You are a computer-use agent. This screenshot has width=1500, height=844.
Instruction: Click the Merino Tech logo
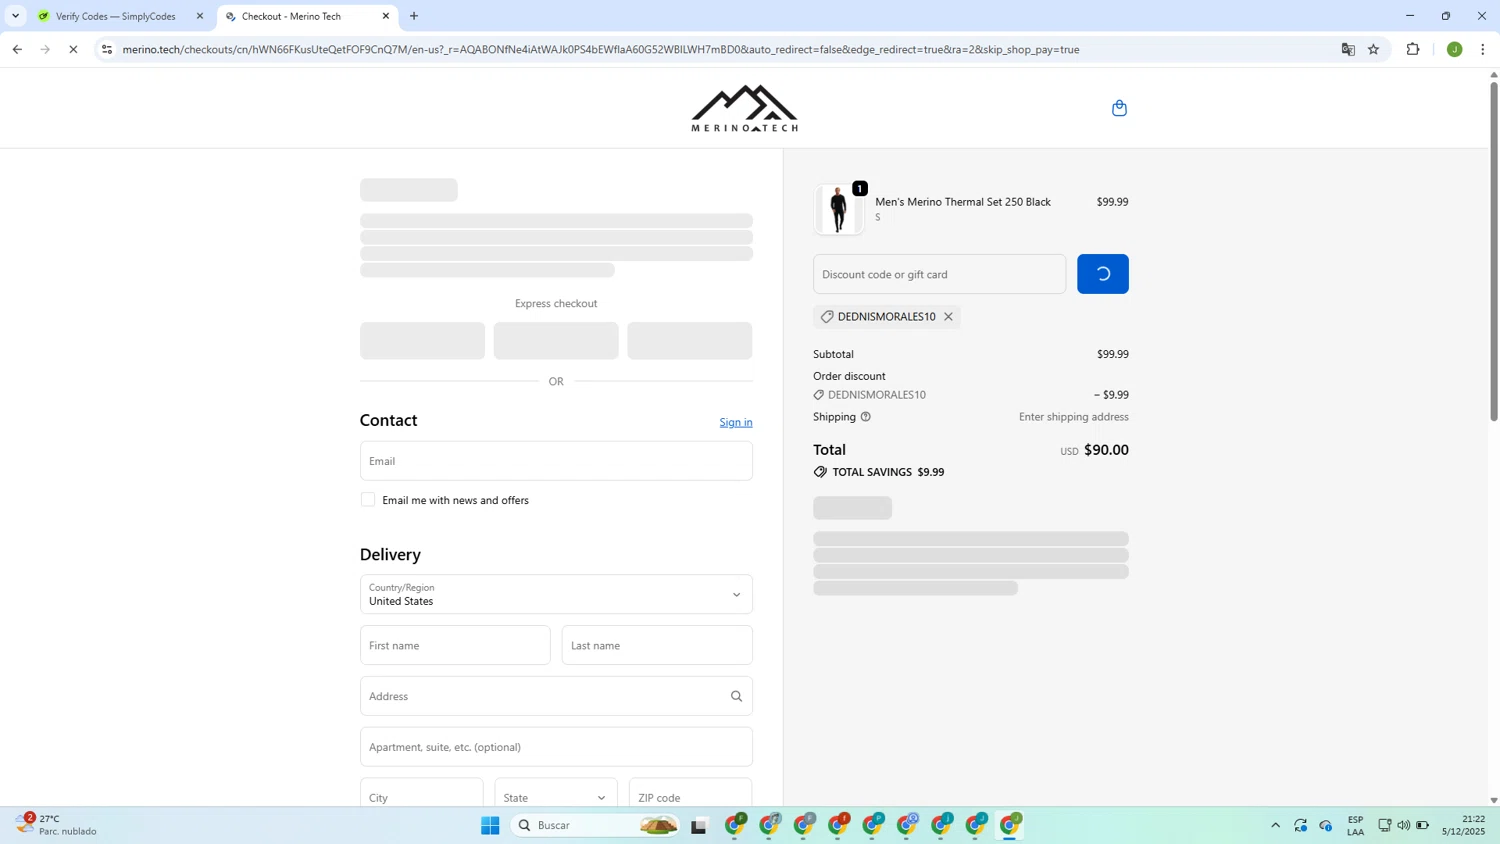[x=744, y=108]
